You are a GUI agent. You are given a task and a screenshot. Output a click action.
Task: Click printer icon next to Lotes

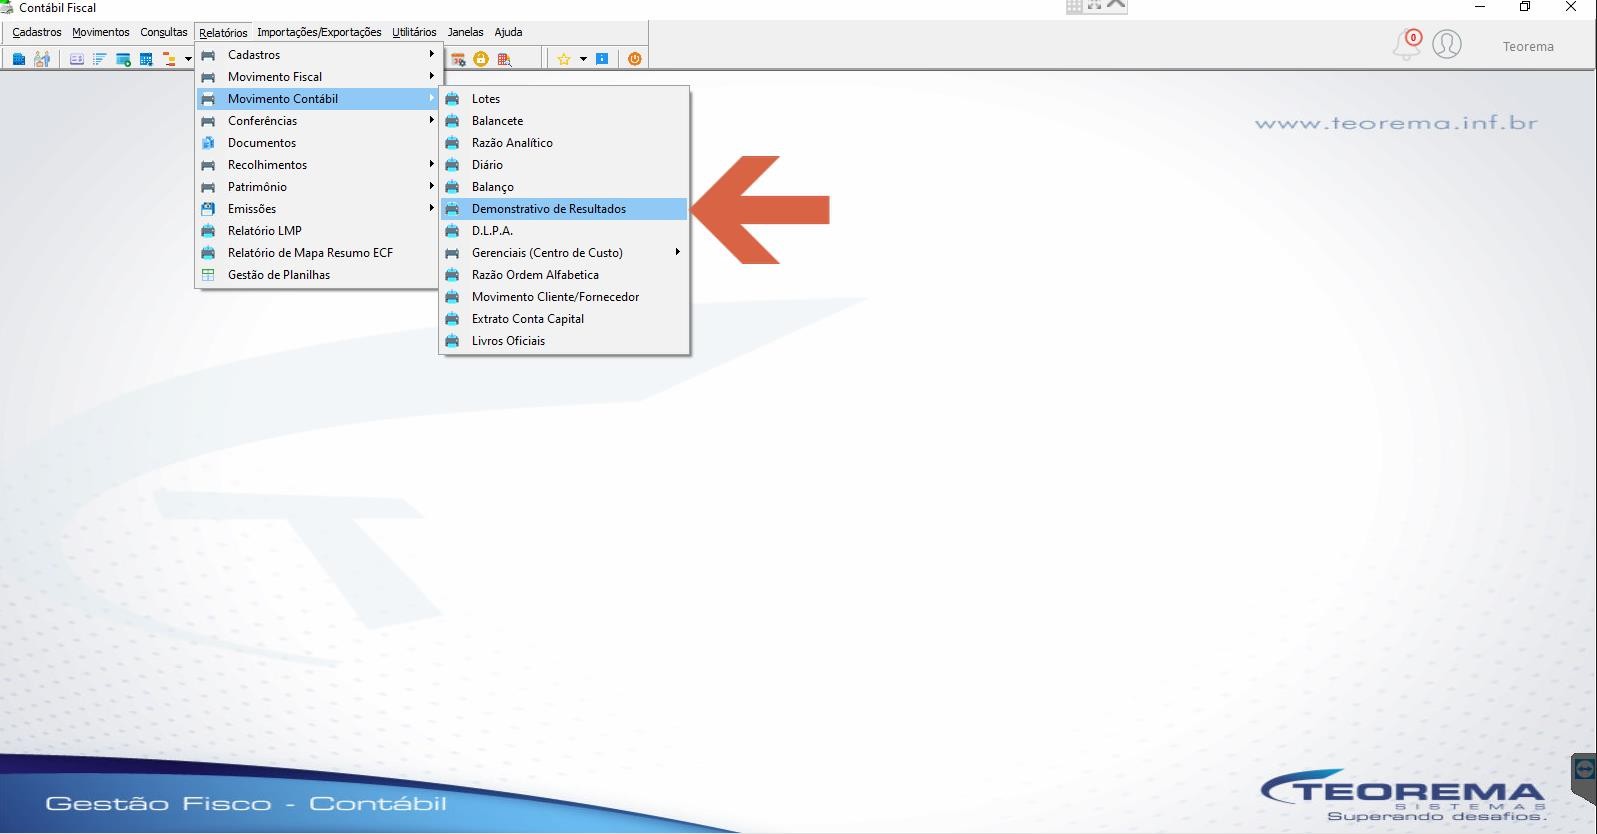point(452,99)
